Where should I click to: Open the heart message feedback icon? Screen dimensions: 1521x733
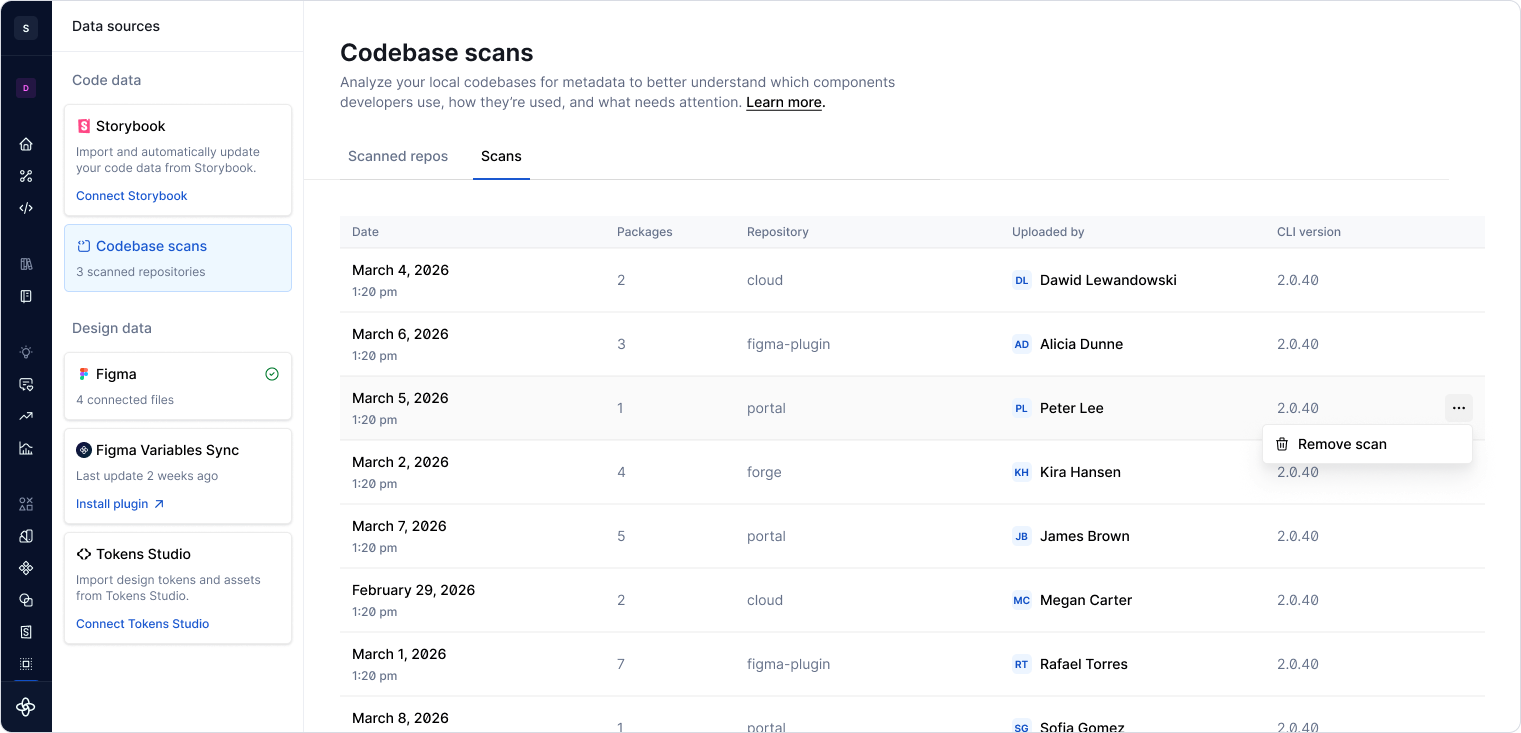coord(26,384)
